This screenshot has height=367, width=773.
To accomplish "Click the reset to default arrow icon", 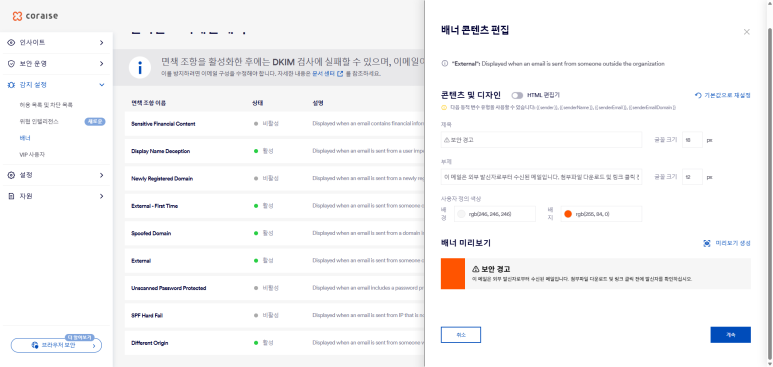I will (698, 95).
